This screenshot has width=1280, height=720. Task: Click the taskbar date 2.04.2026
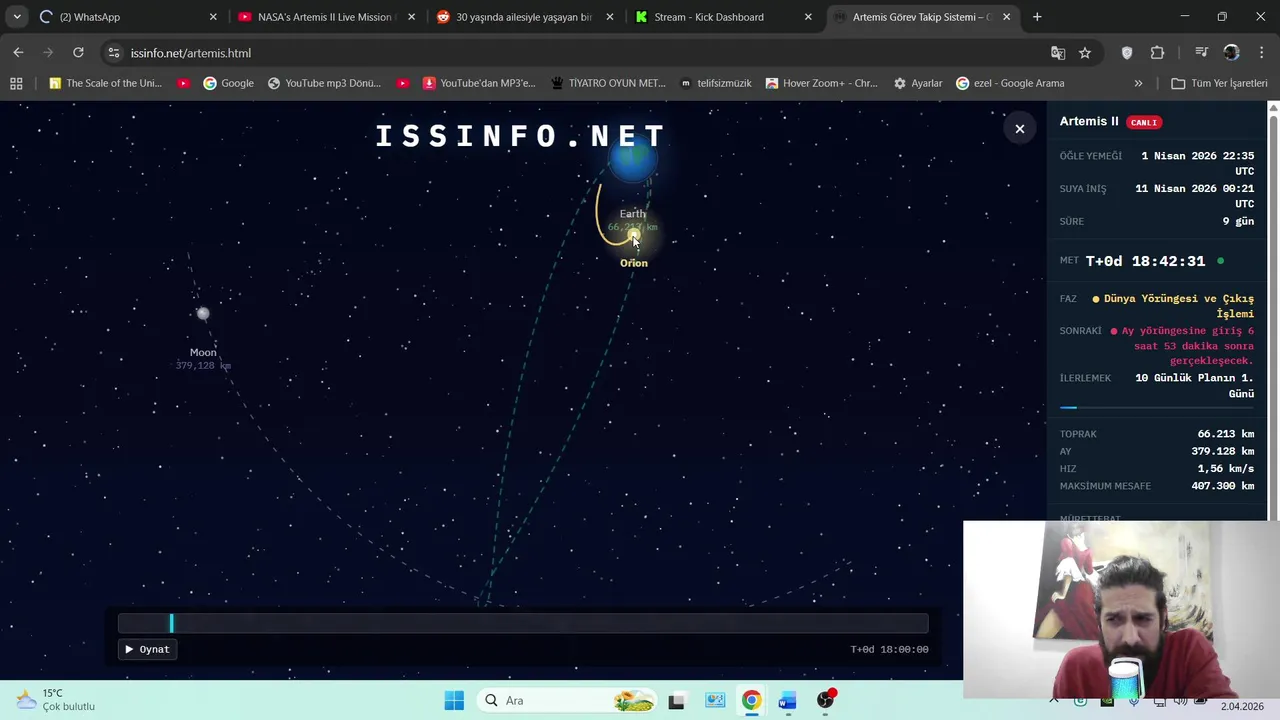1242,706
